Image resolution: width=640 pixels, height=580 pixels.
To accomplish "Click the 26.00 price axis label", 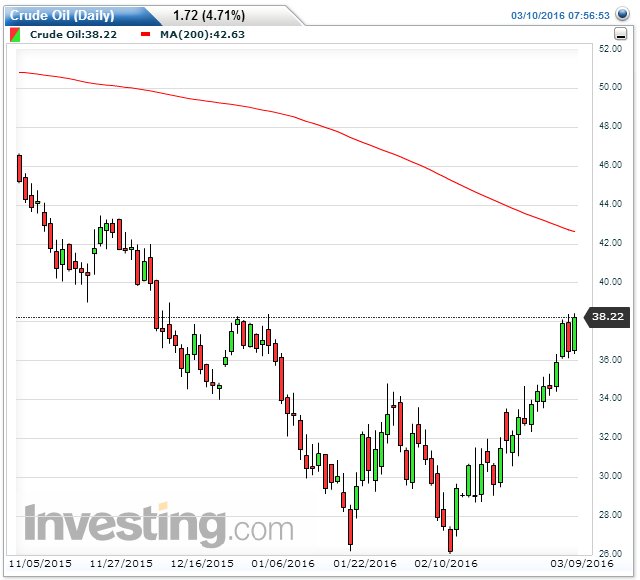I will click(x=611, y=553).
